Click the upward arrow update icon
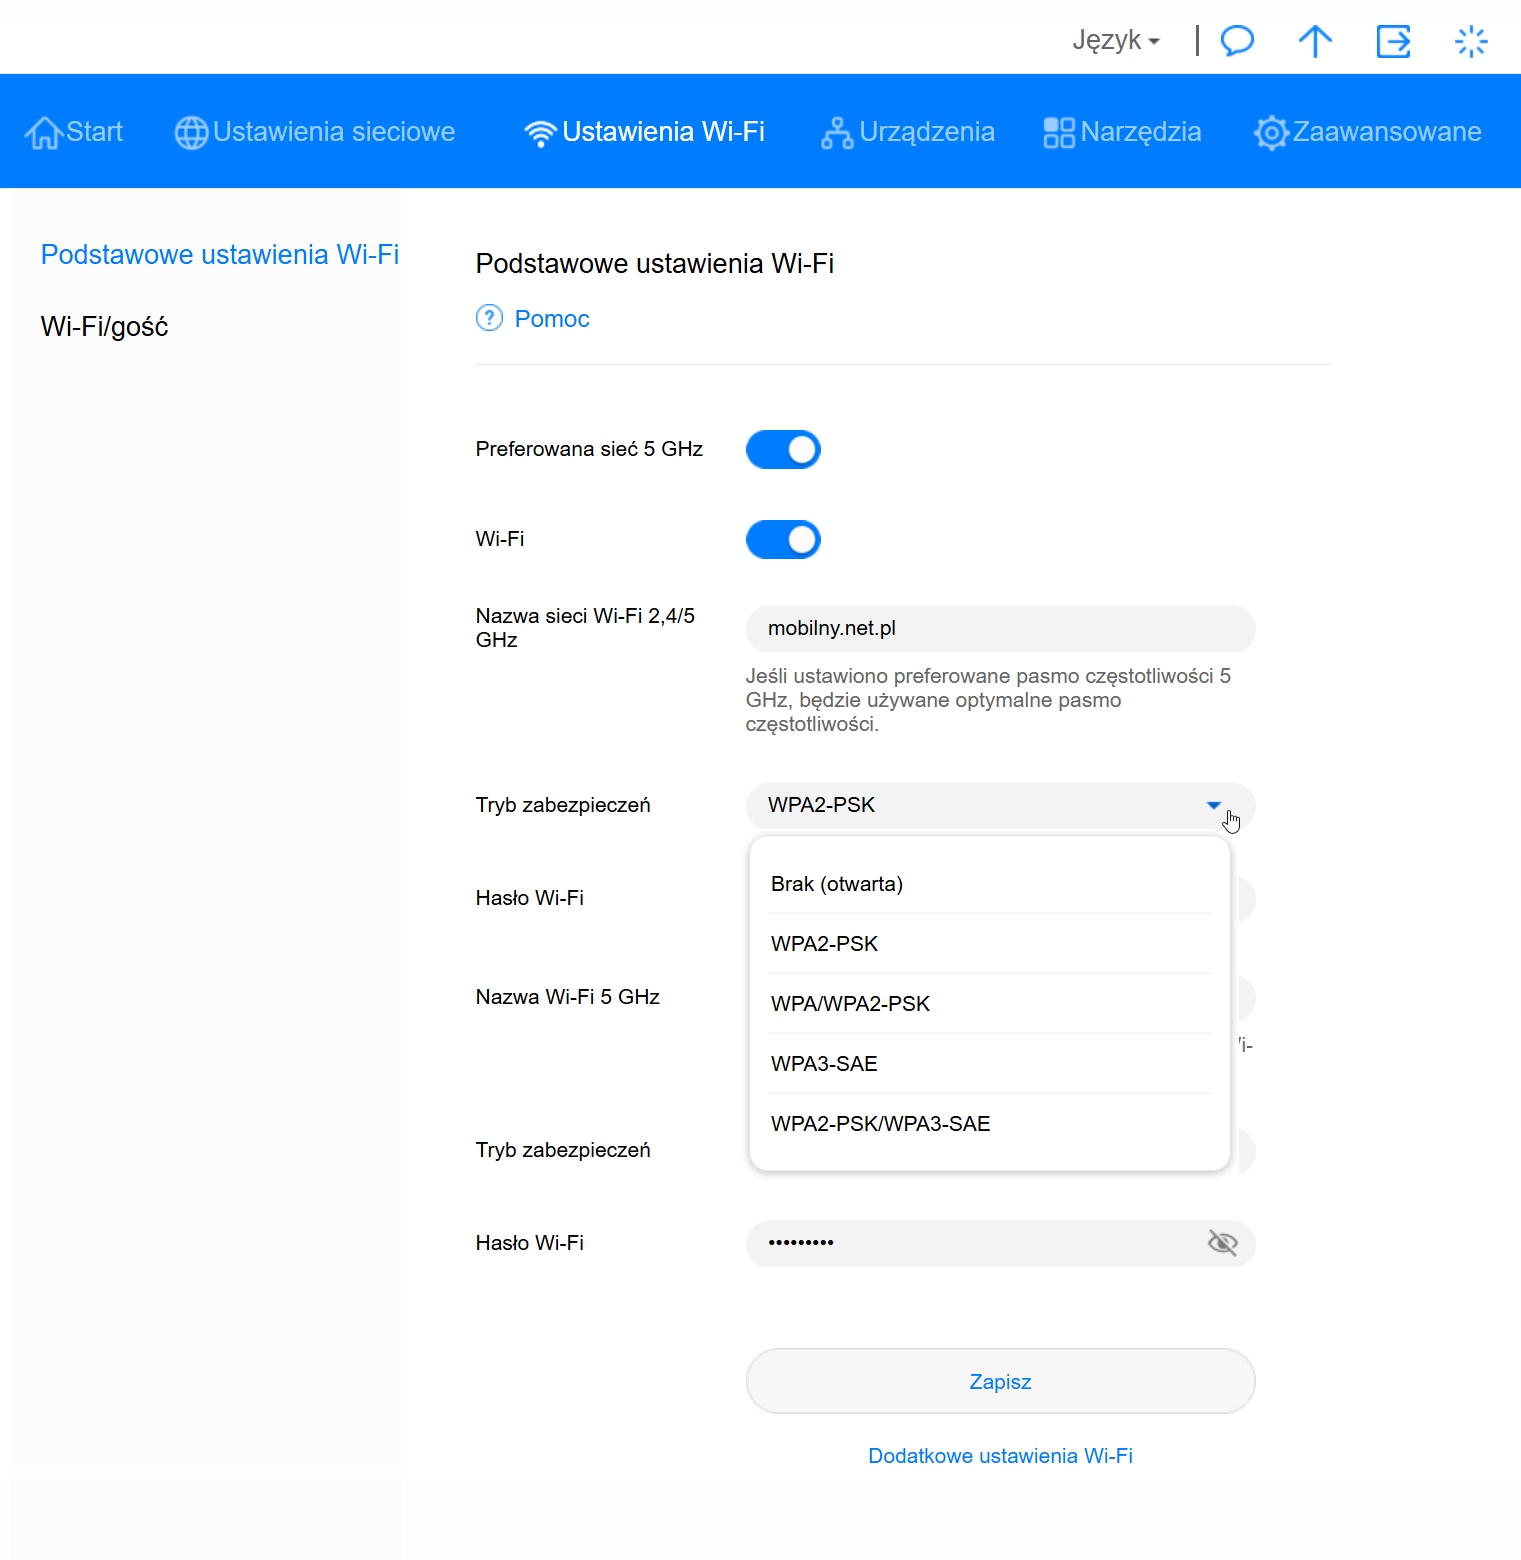The image size is (1521, 1560). (1315, 41)
